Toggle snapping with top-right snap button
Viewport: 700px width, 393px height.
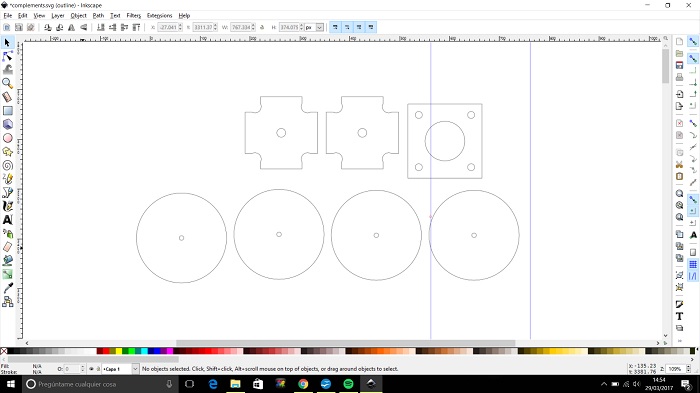tap(692, 42)
